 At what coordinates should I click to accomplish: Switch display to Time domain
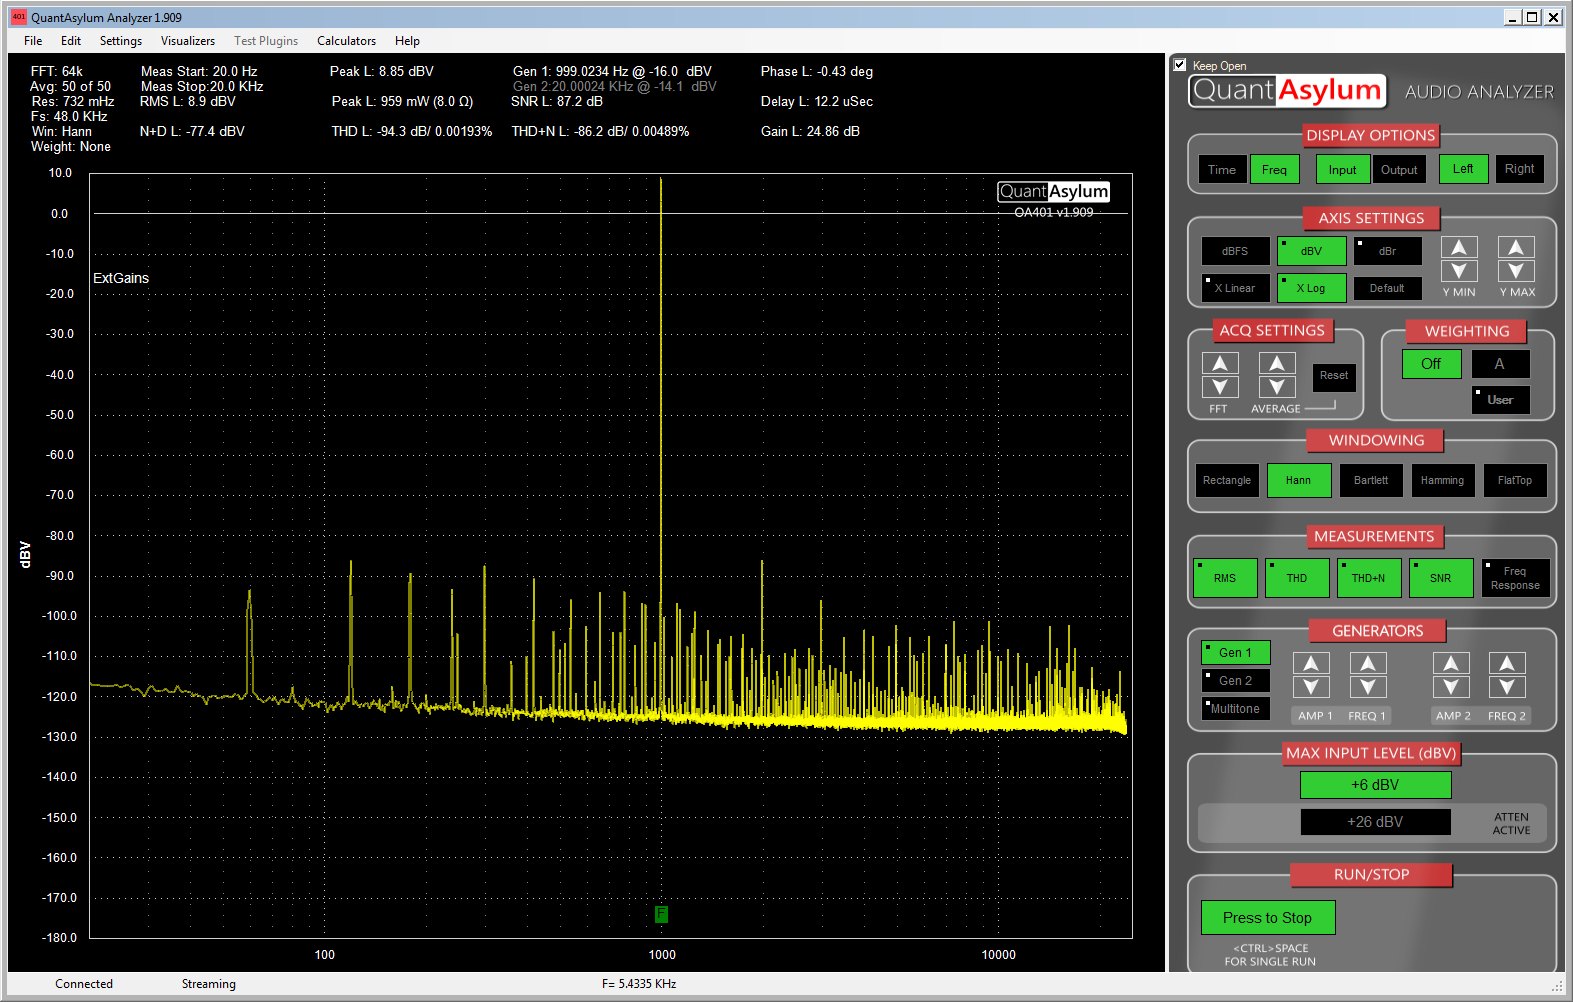[1222, 170]
